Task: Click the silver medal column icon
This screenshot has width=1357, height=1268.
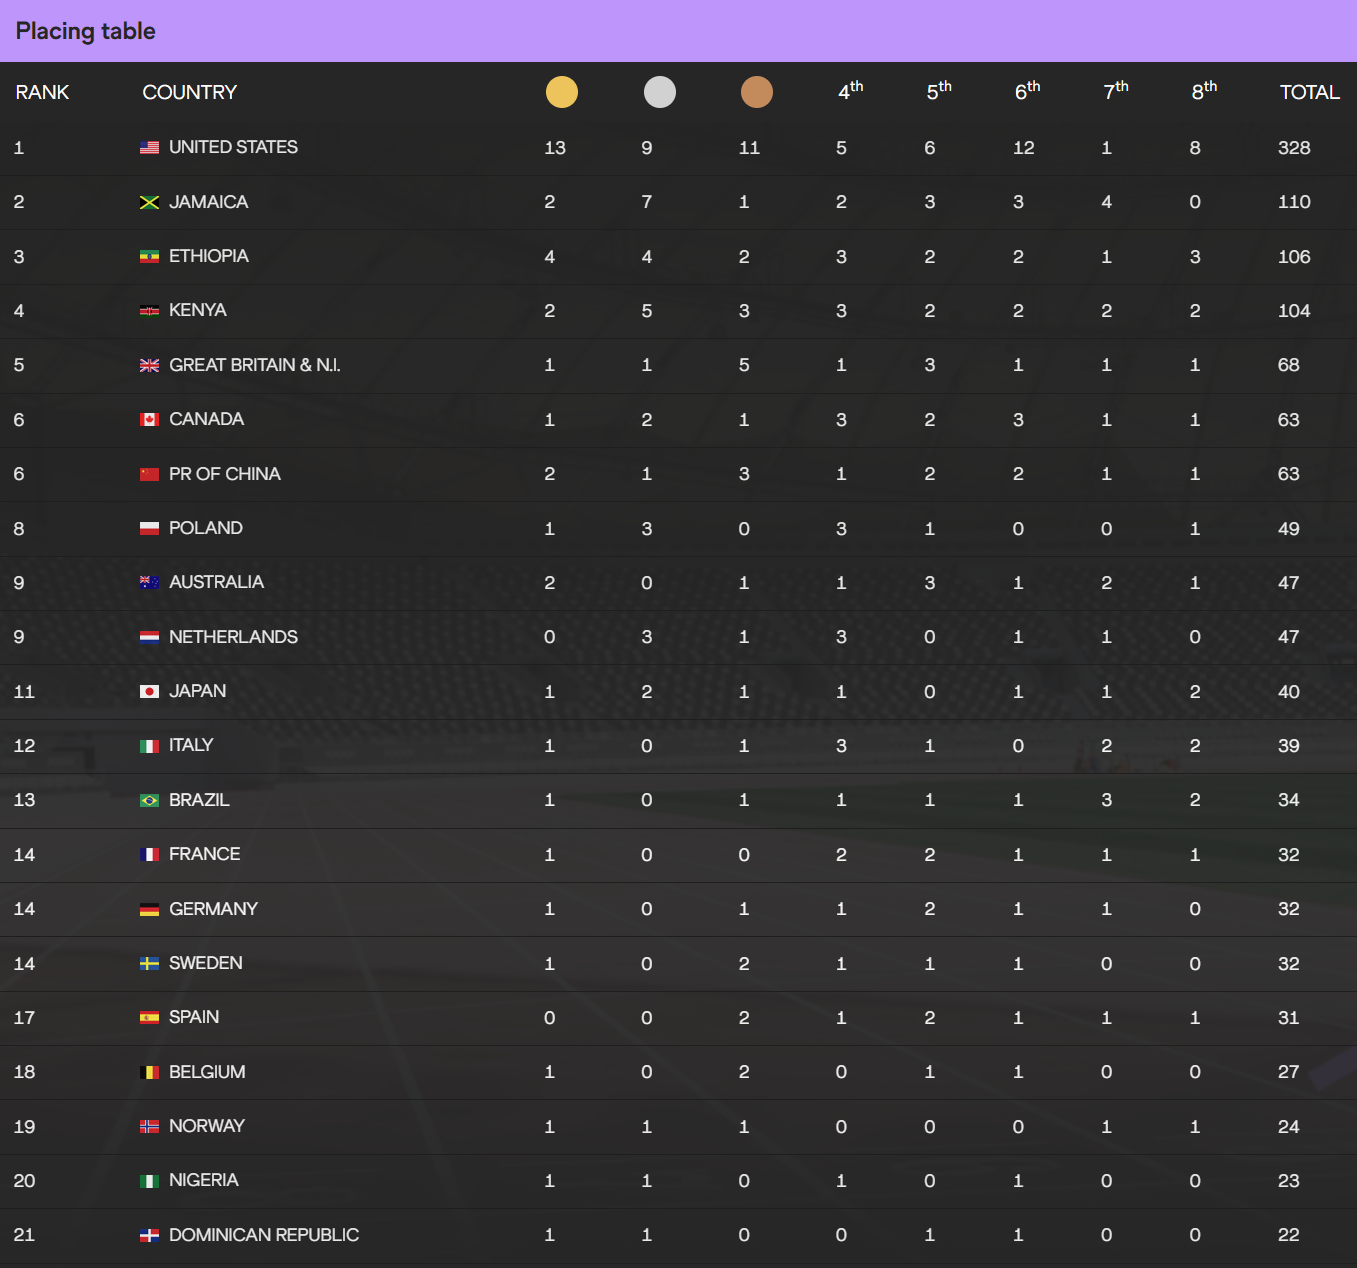Action: pos(660,92)
